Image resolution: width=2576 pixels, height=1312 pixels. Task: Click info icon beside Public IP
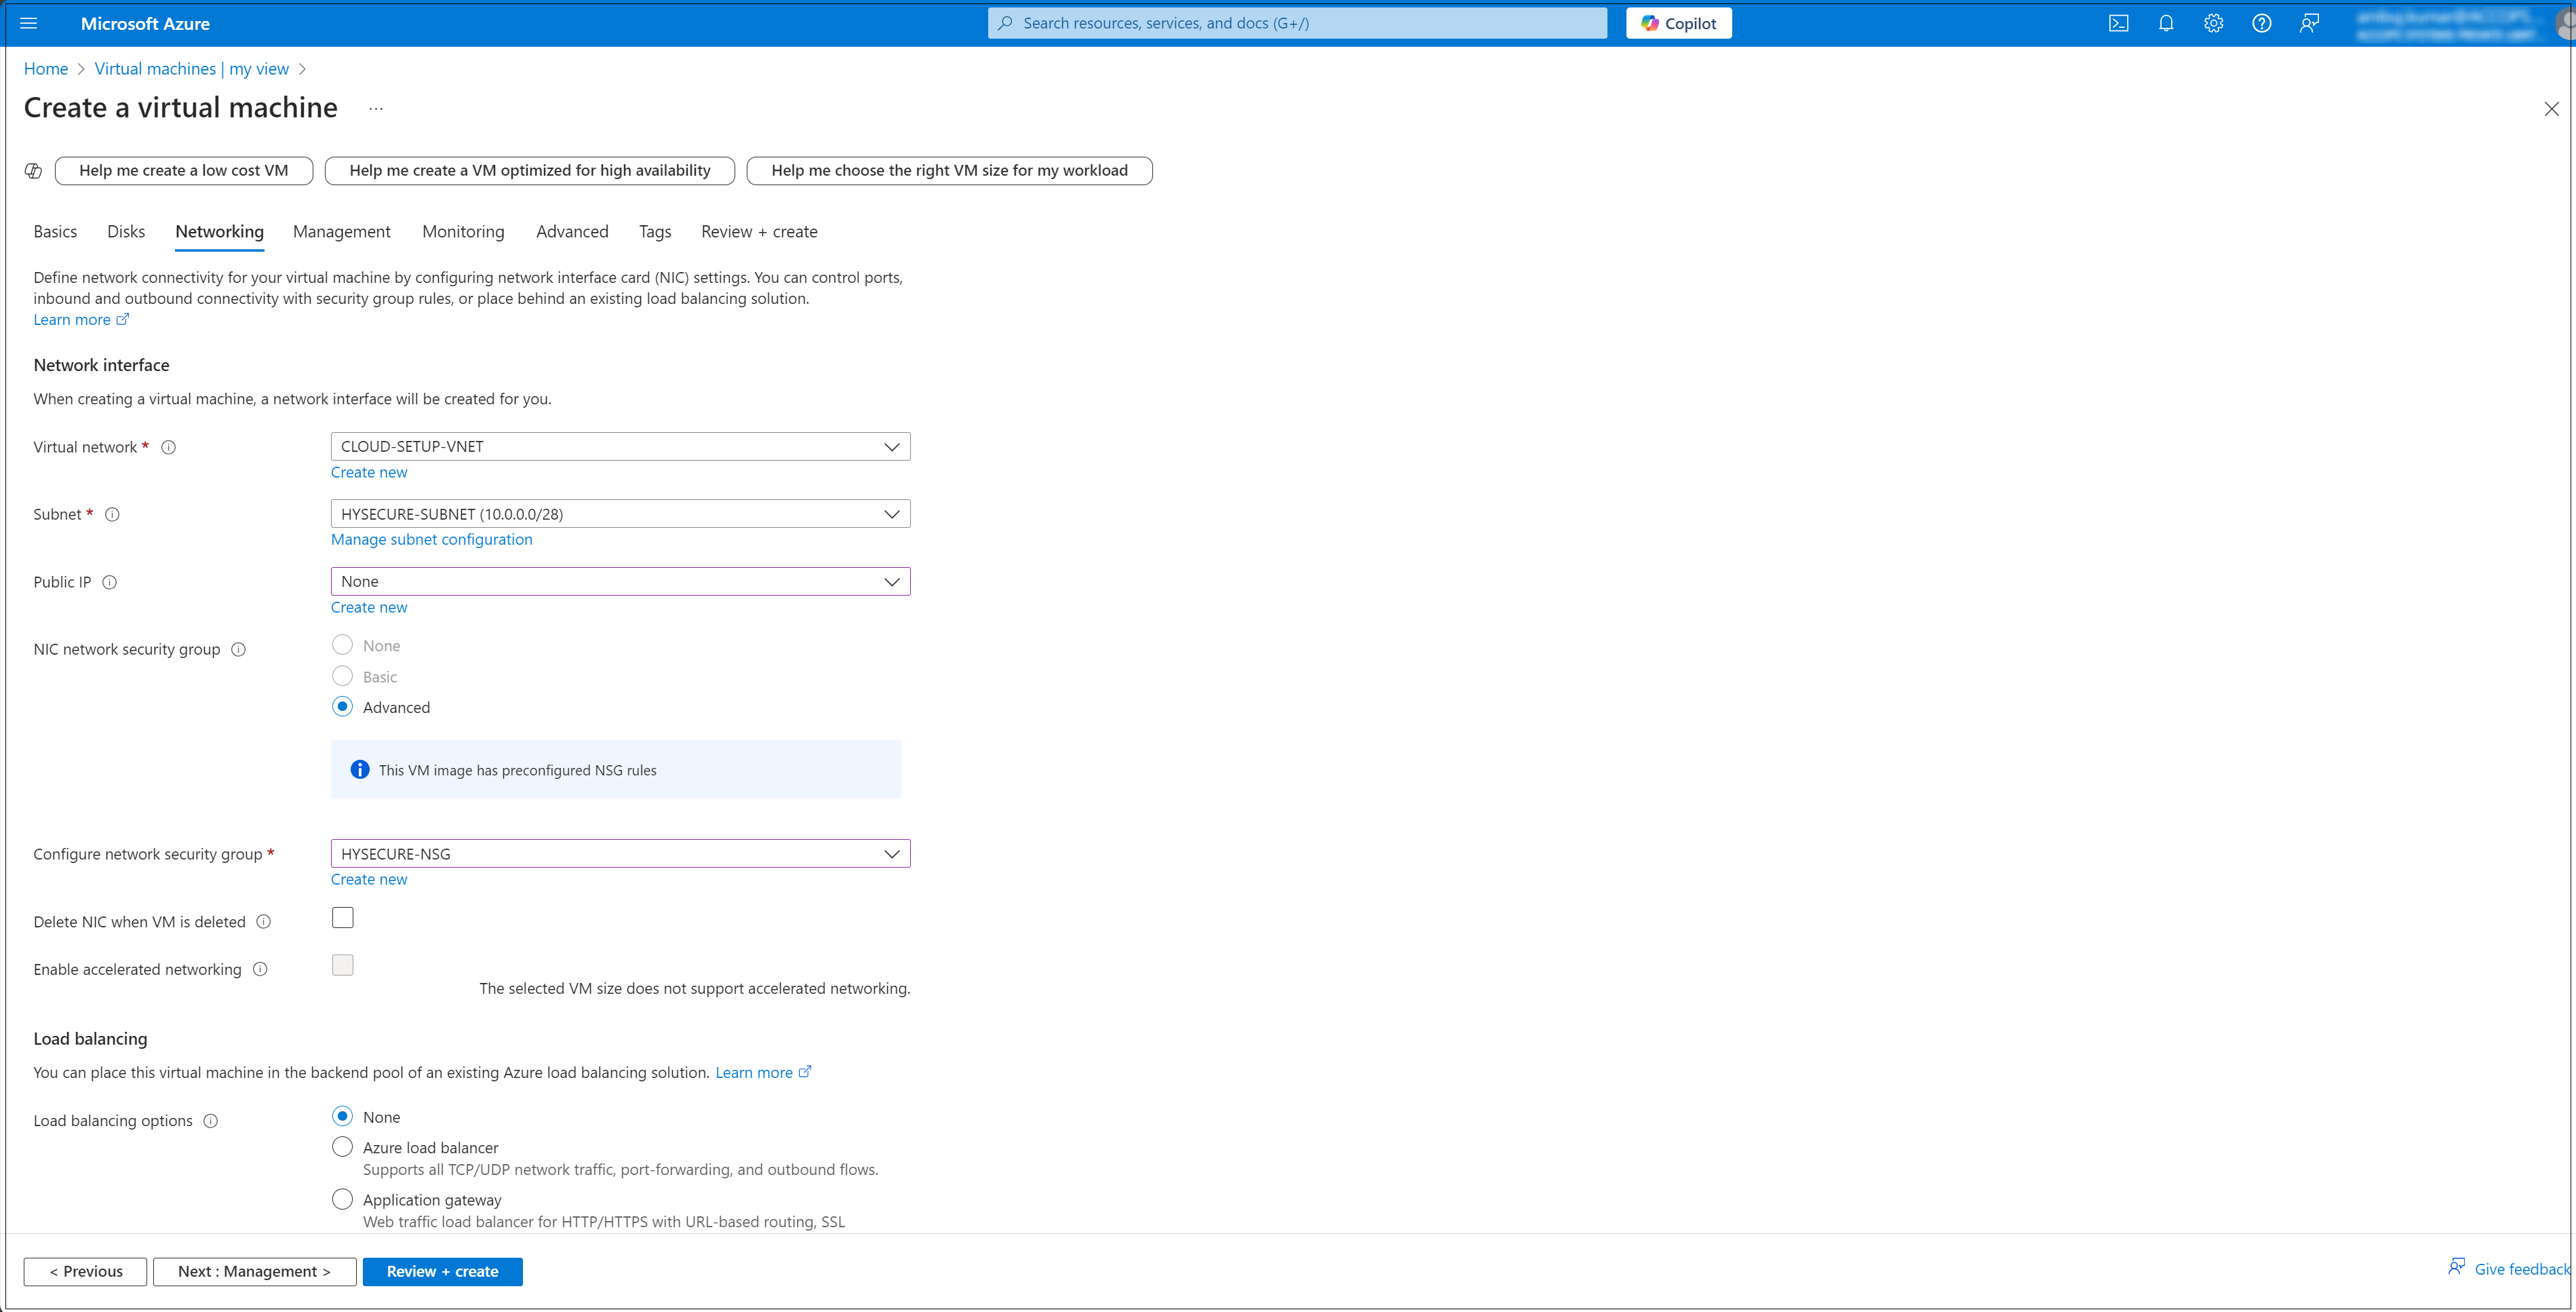pyautogui.click(x=110, y=582)
